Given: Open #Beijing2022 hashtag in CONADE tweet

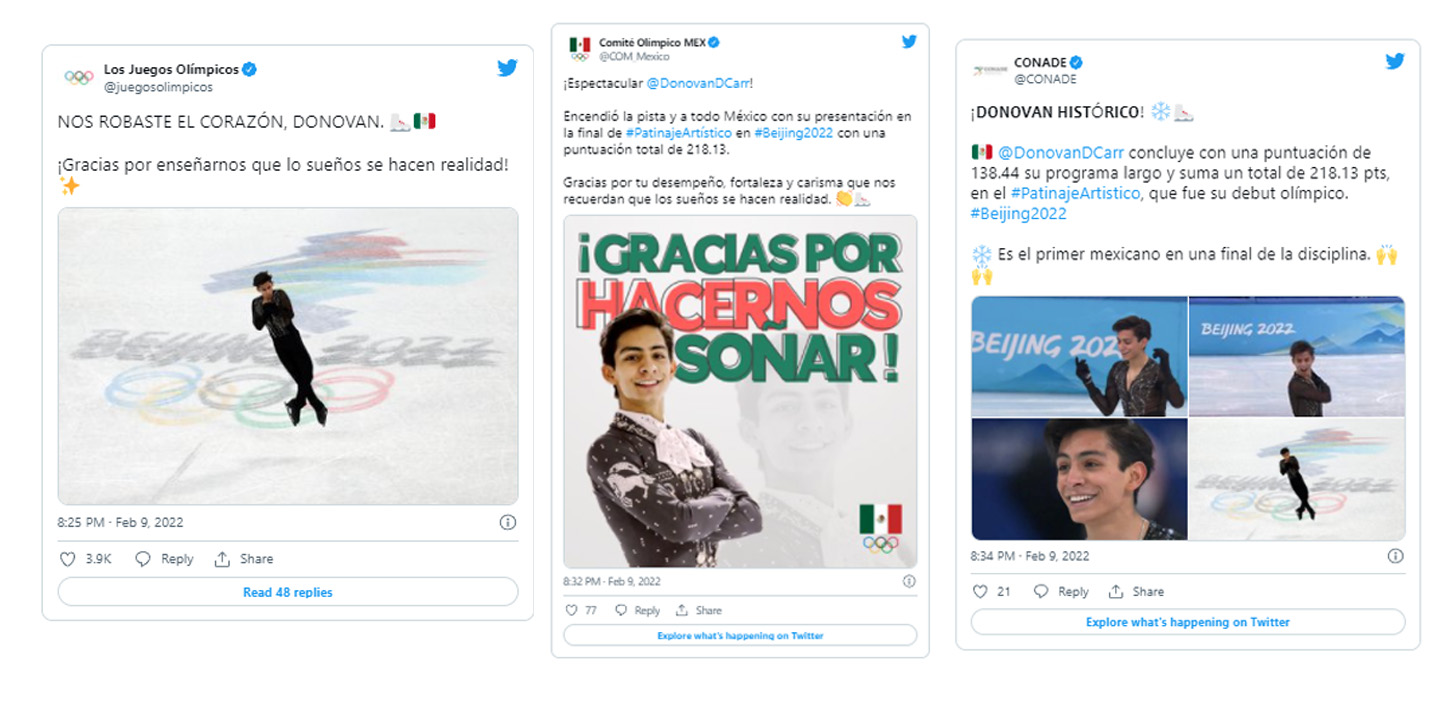Looking at the screenshot, I should pyautogui.click(x=1019, y=214).
